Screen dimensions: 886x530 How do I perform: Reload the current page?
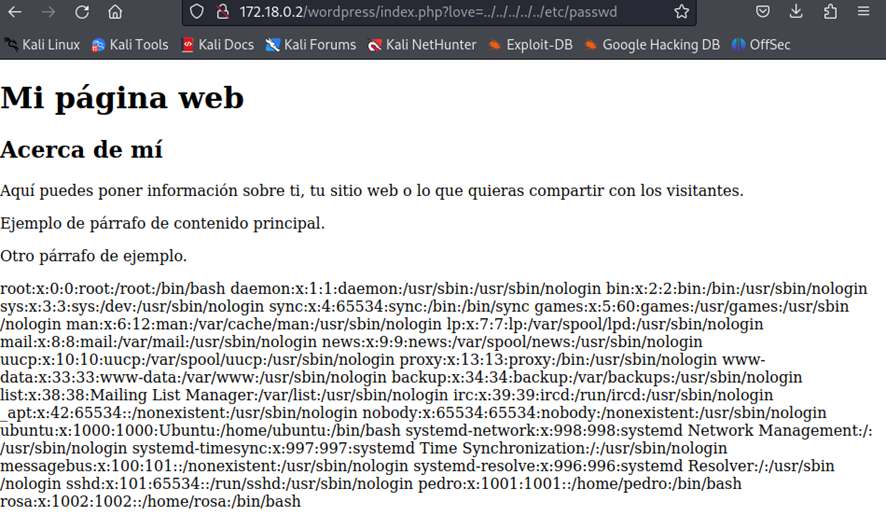82,11
